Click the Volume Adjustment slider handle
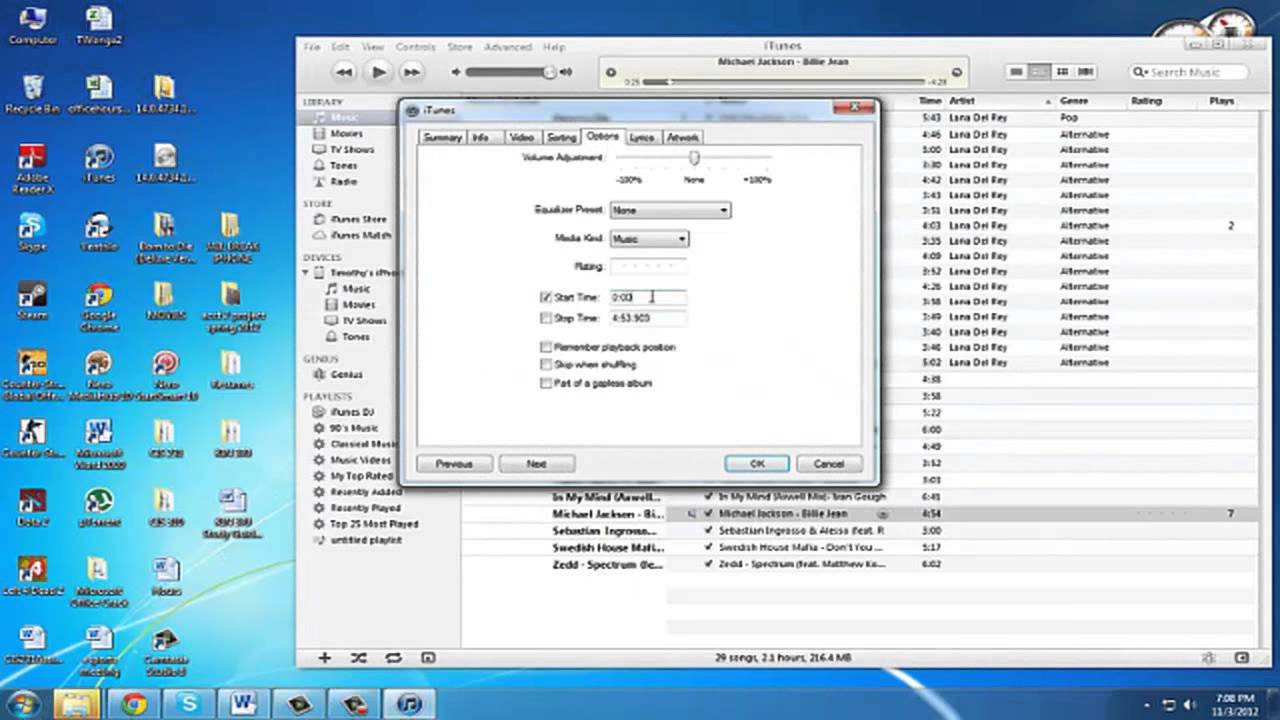Screen dimensions: 1280x720 (694, 158)
